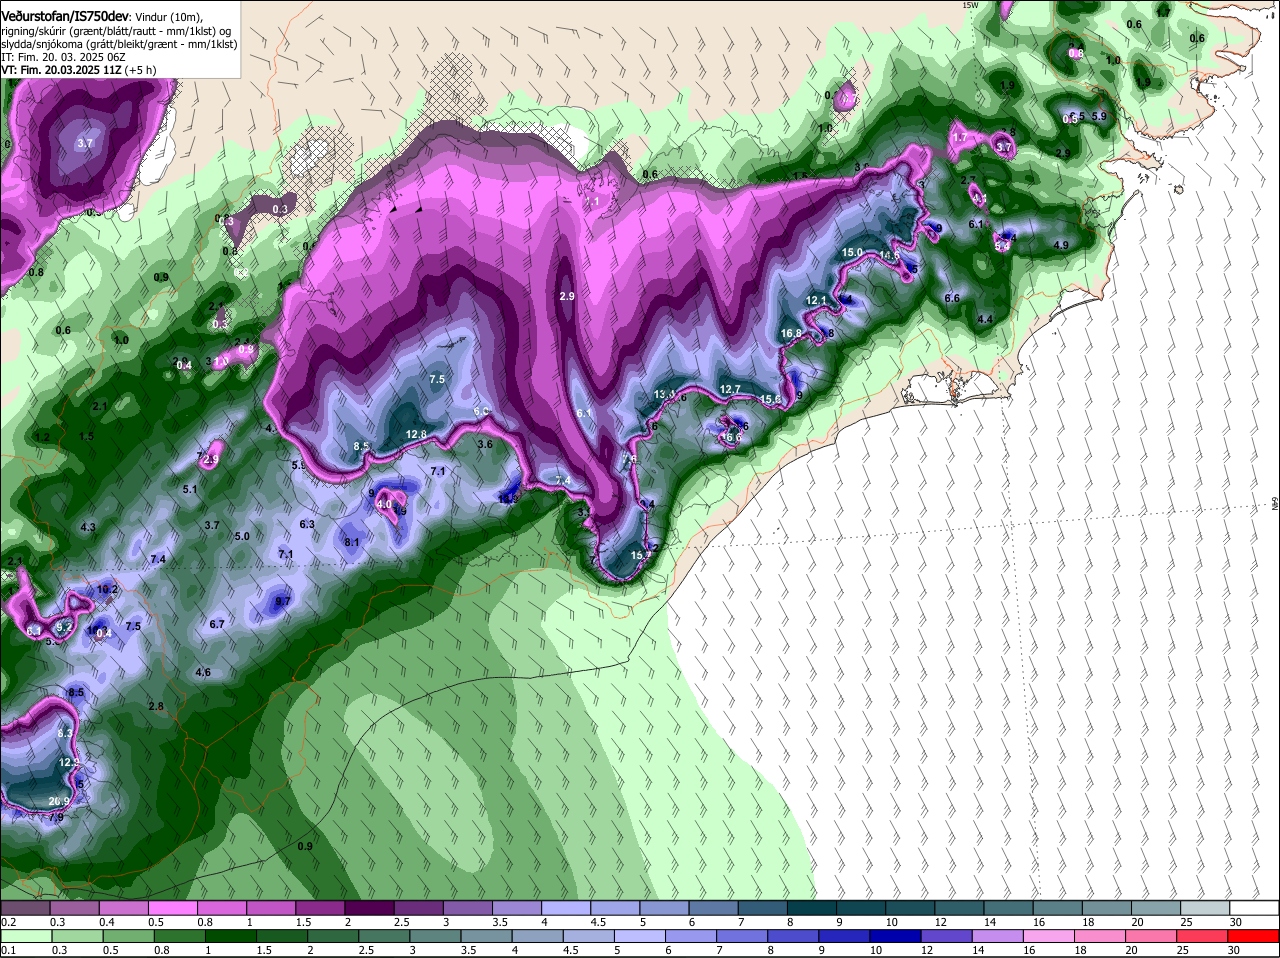This screenshot has width=1280, height=958.
Task: Click the map value 2.8
Action: [156, 706]
